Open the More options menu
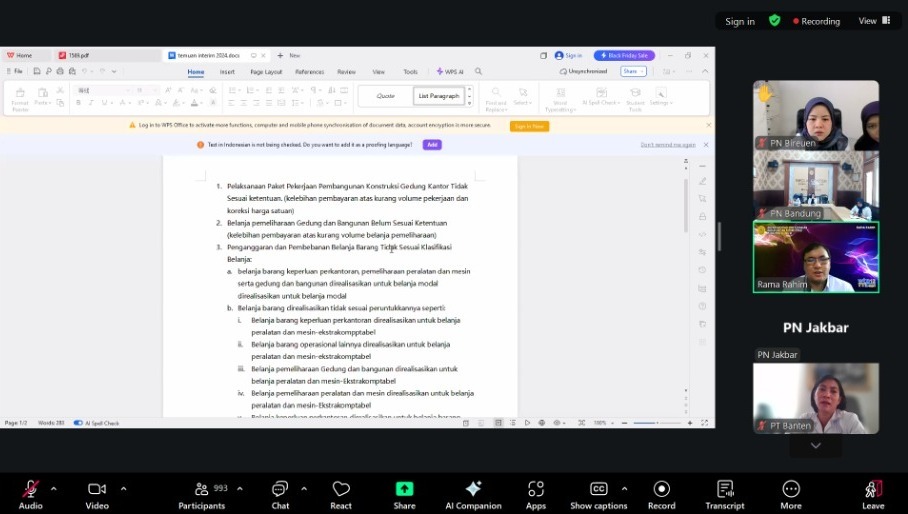This screenshot has width=908, height=514. pyautogui.click(x=791, y=489)
